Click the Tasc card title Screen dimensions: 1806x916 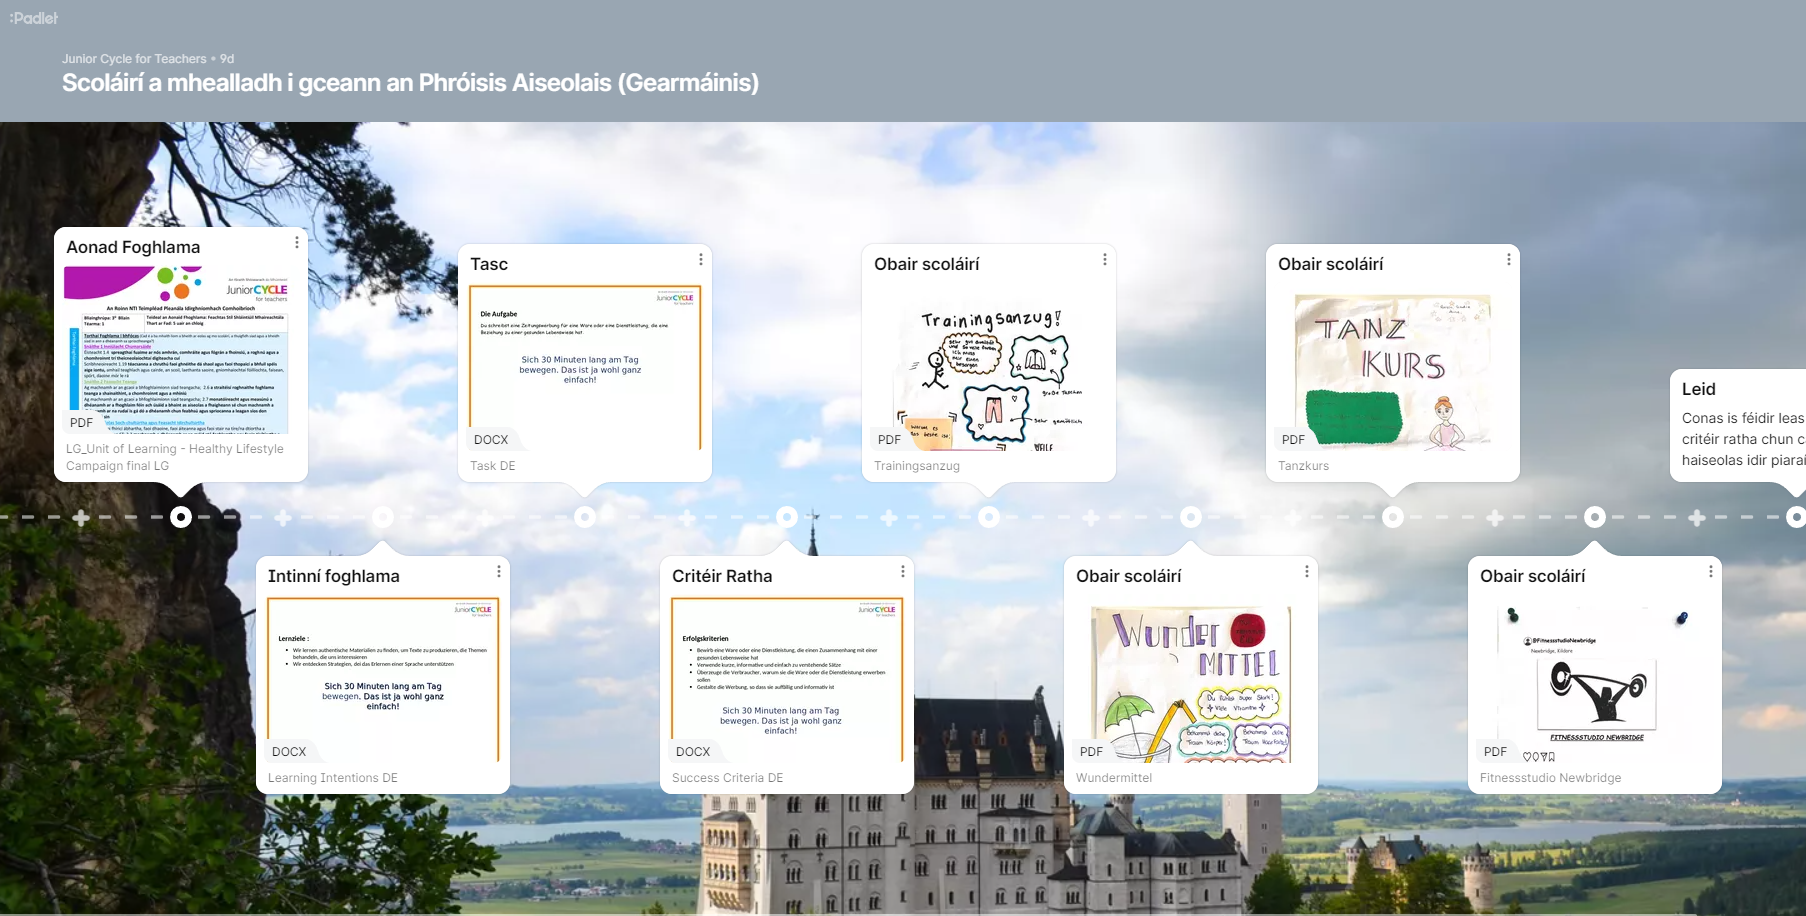click(489, 264)
